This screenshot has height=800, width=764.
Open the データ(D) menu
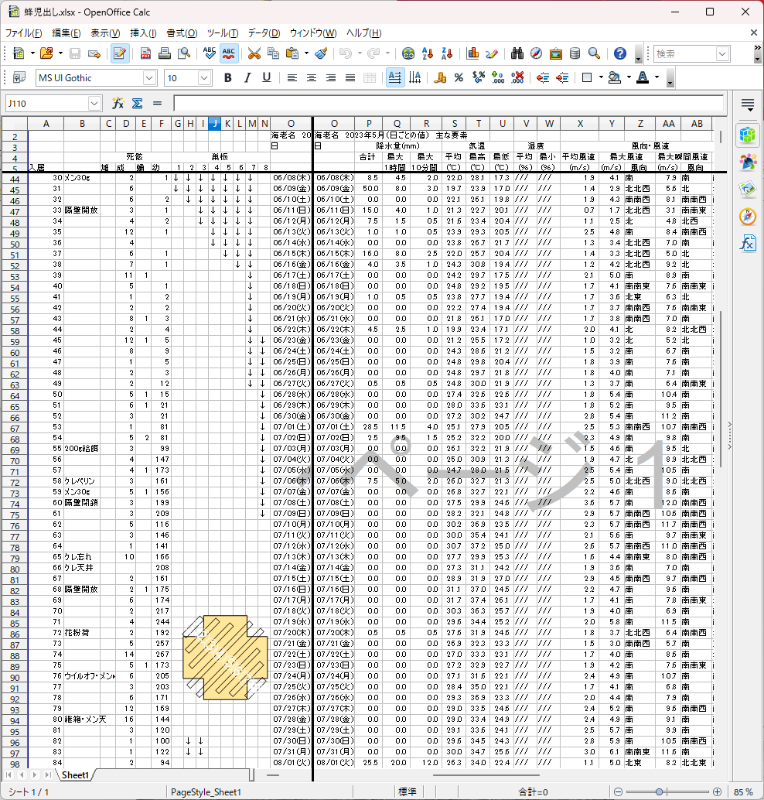click(x=263, y=33)
